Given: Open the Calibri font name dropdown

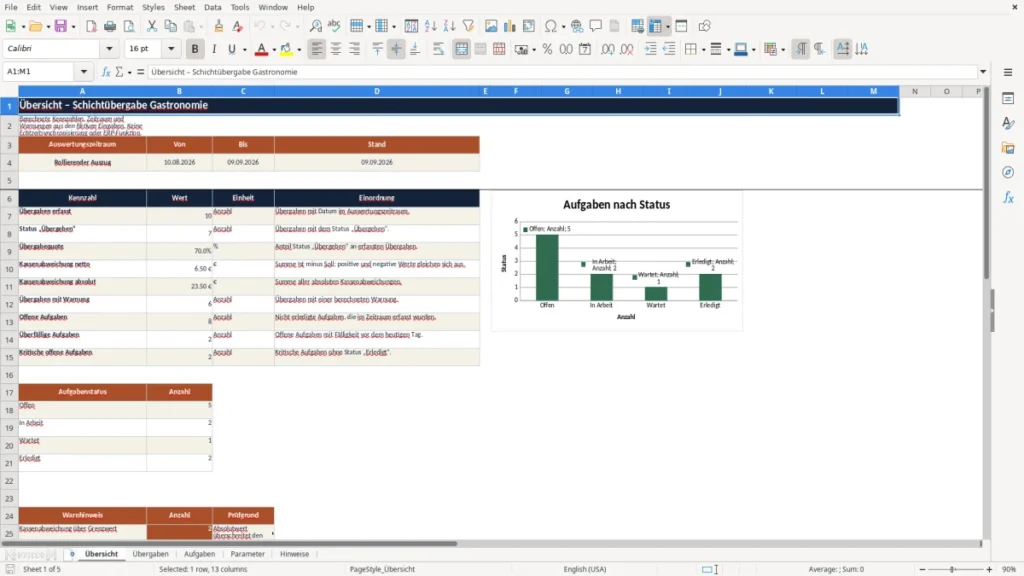Looking at the screenshot, I should point(109,48).
